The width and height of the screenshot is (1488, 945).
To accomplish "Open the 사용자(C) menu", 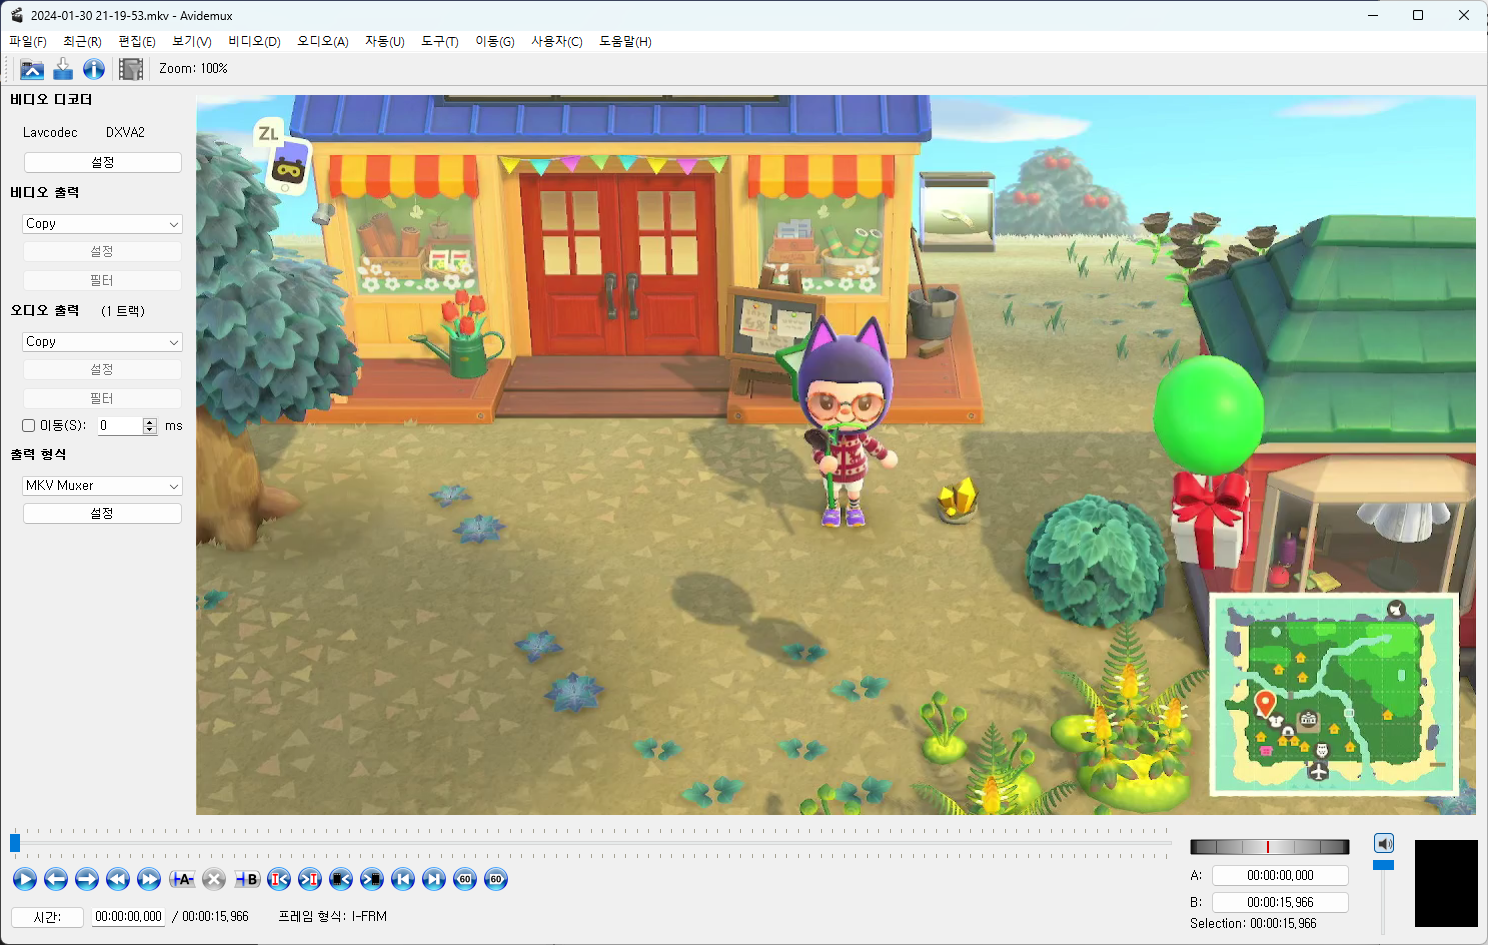I will 557,41.
